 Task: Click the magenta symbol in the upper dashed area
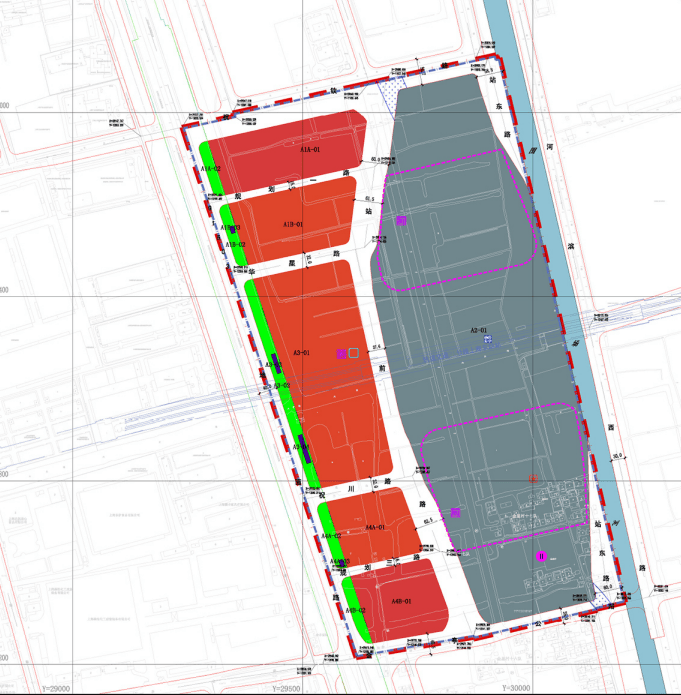click(x=400, y=220)
